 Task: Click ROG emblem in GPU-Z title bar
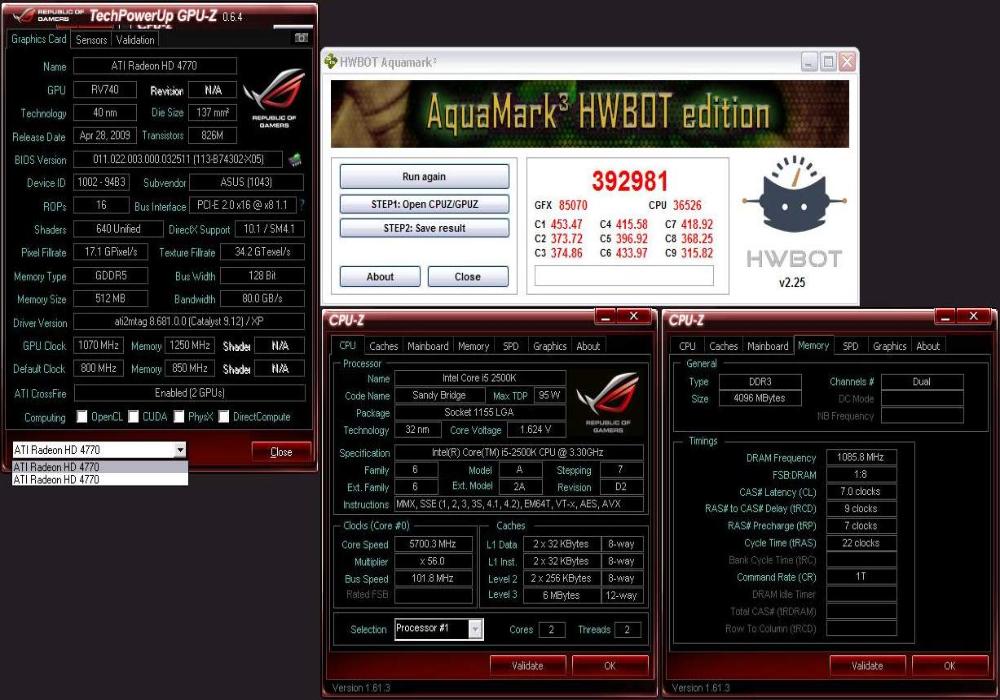point(26,15)
